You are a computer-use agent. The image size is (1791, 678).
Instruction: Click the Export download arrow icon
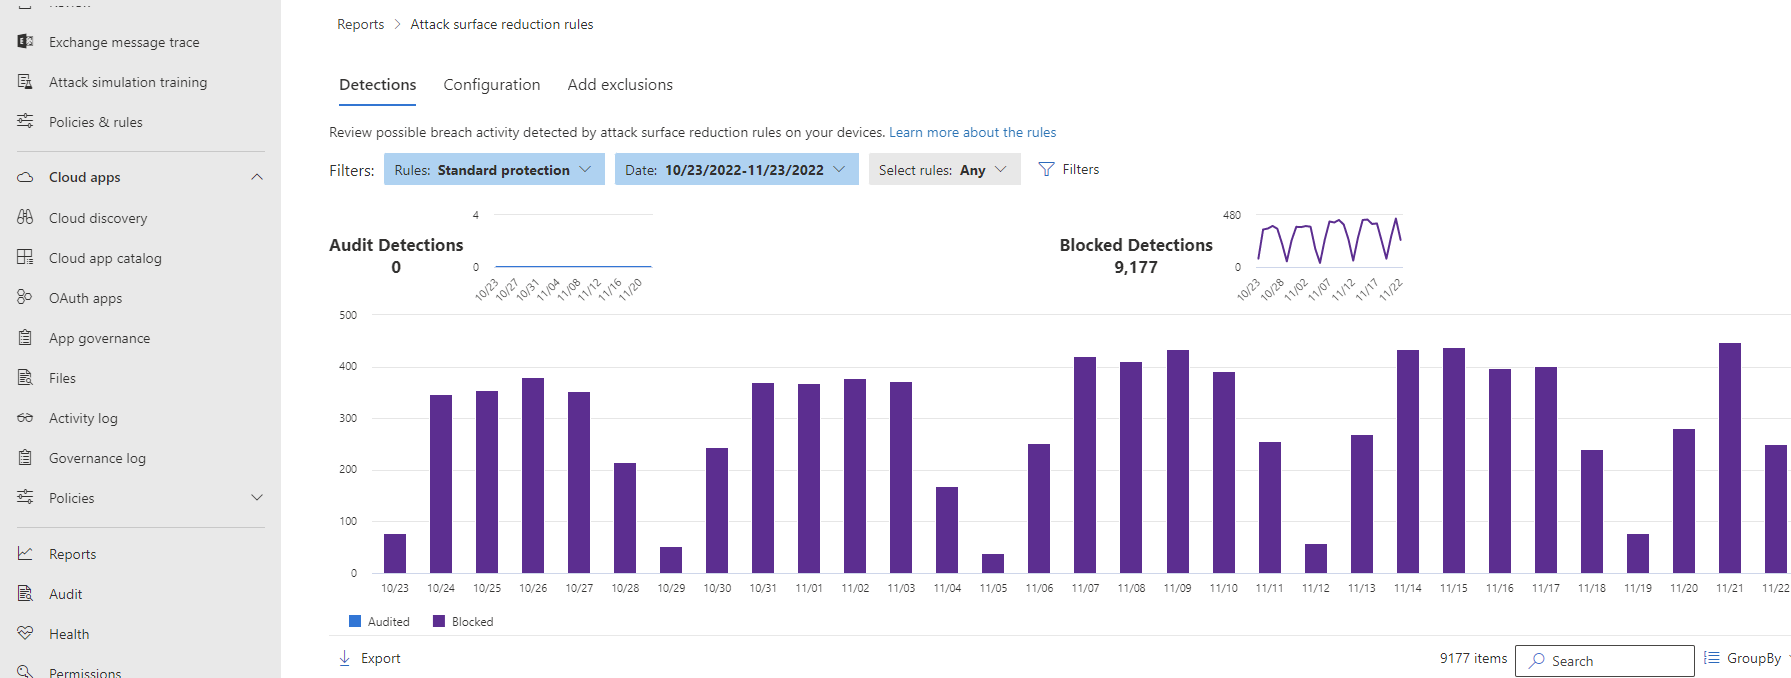[344, 658]
